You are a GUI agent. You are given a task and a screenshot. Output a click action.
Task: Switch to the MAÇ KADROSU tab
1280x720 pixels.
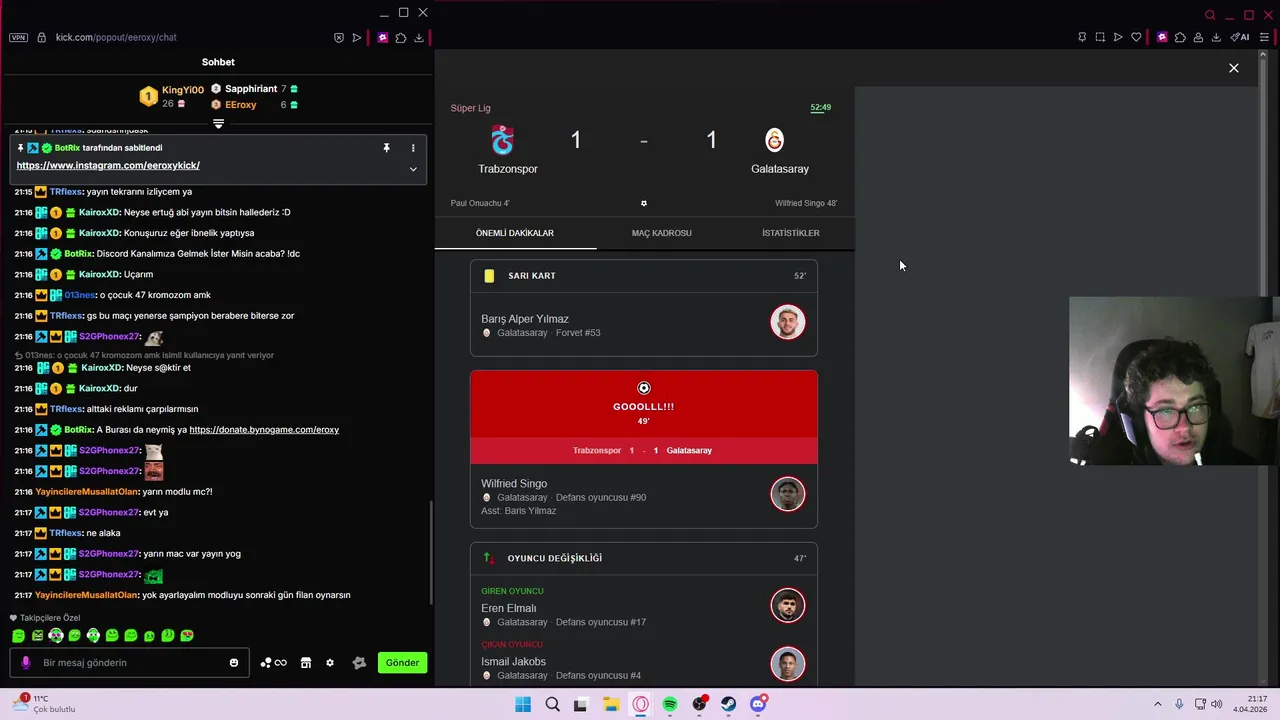click(661, 233)
